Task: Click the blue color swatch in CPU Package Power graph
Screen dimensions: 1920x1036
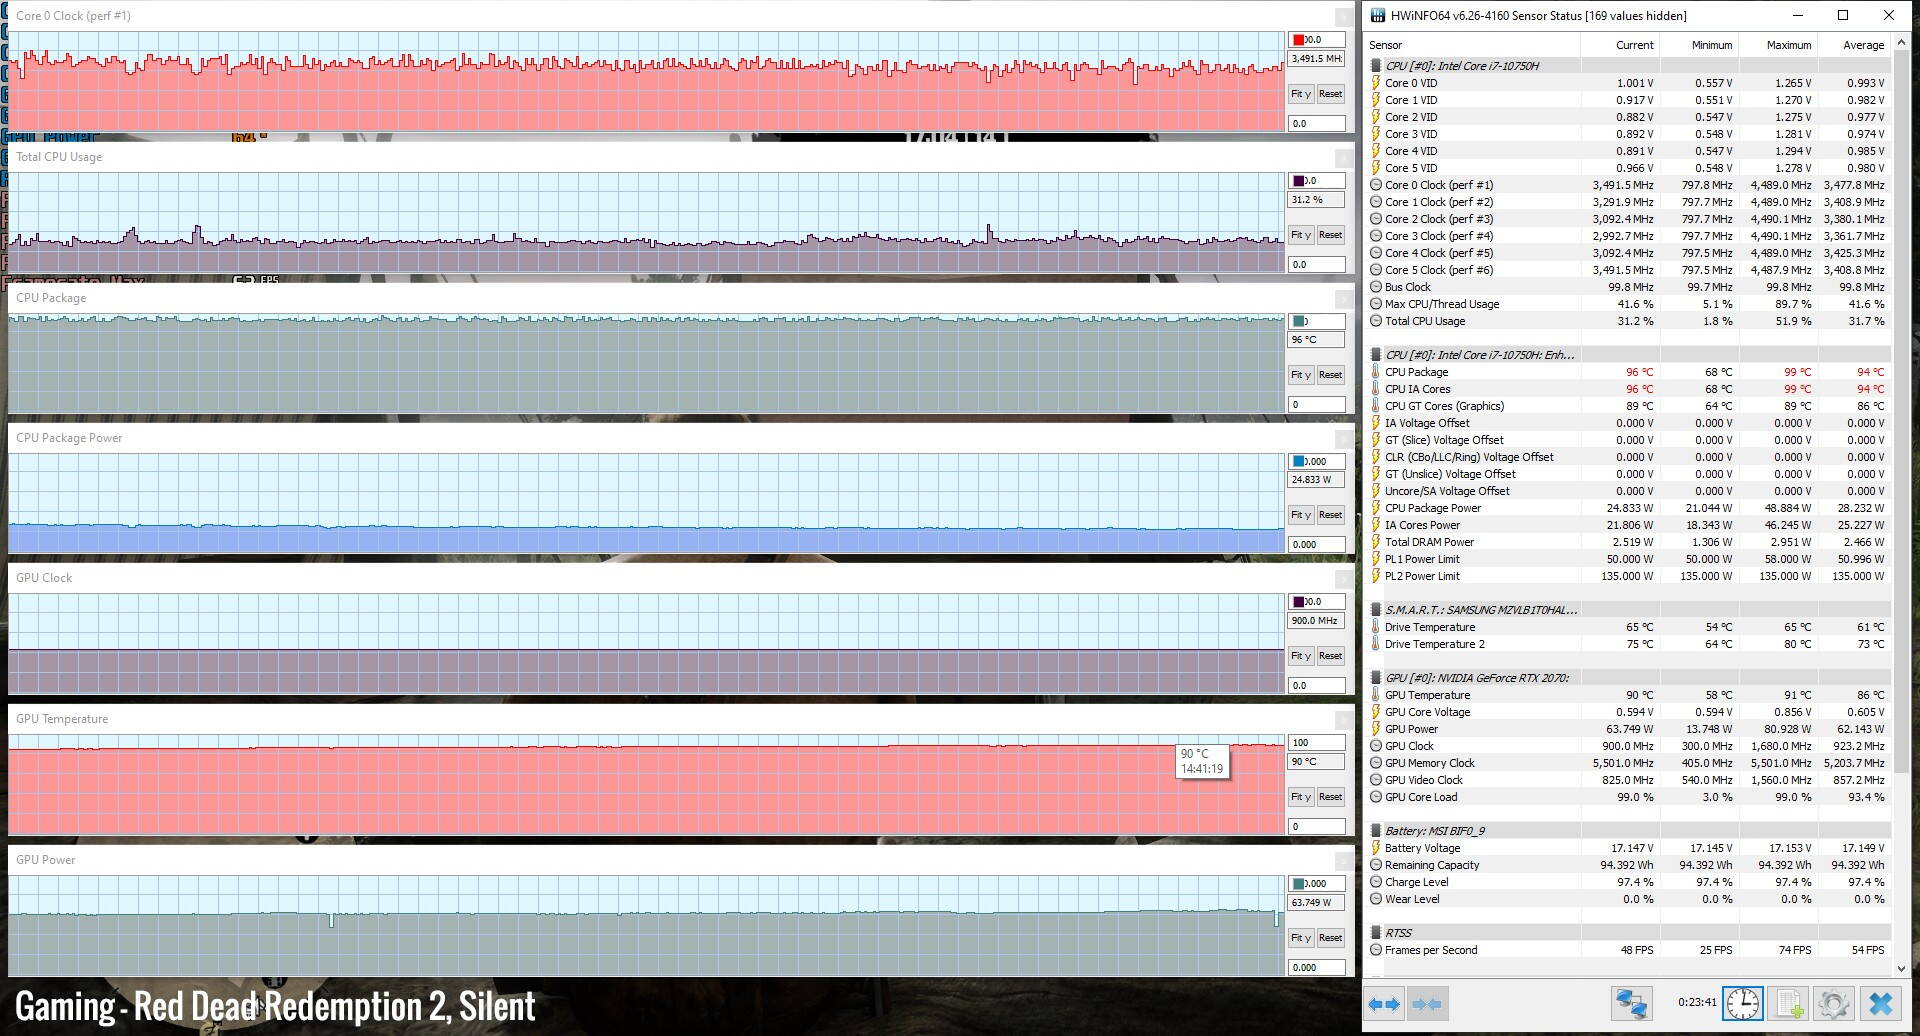Action: tap(1298, 462)
